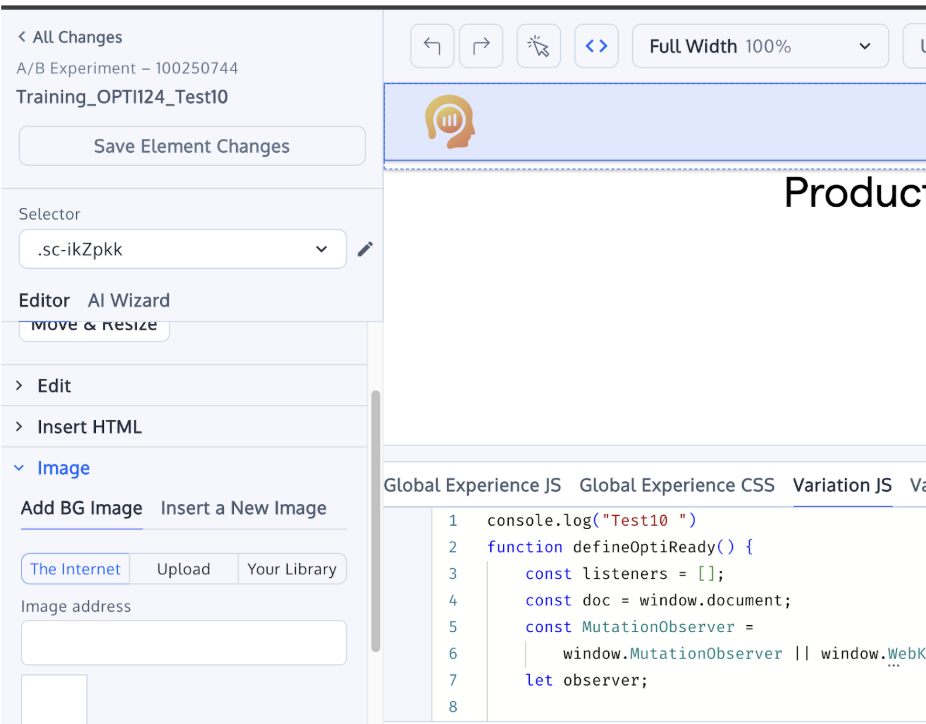Click the redo arrow icon

pyautogui.click(x=481, y=46)
